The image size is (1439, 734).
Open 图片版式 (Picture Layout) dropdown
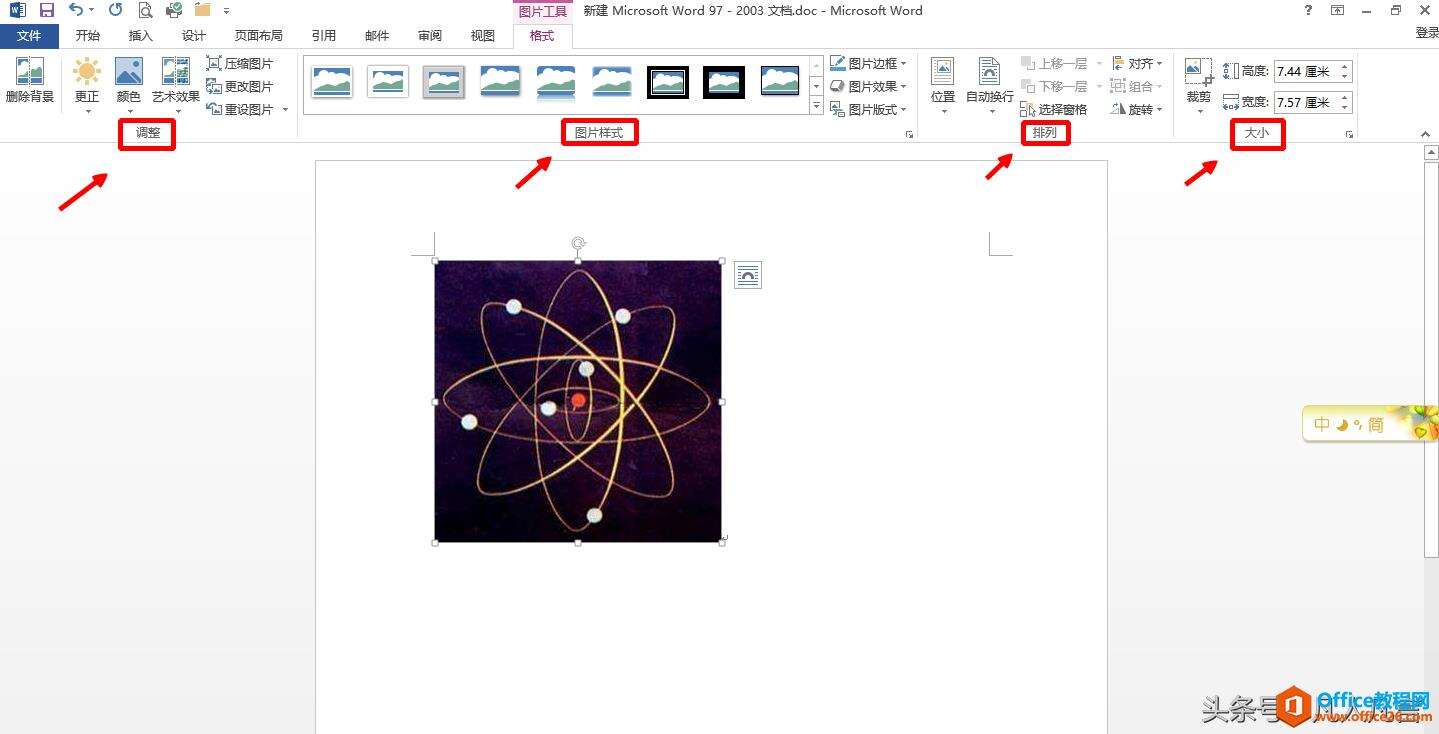(x=868, y=109)
